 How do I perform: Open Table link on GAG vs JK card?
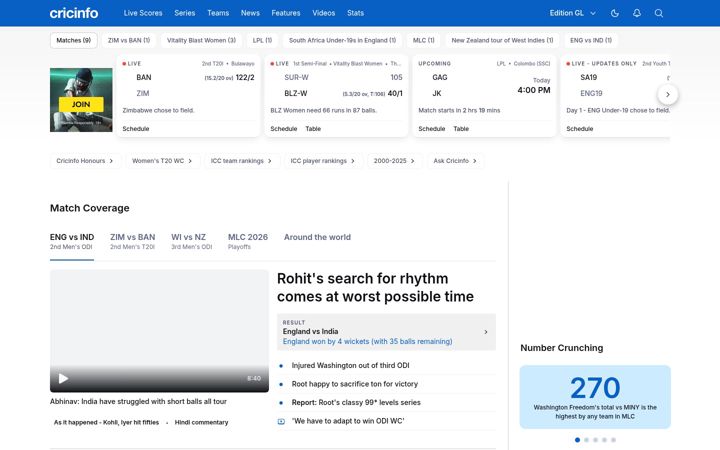coord(461,129)
